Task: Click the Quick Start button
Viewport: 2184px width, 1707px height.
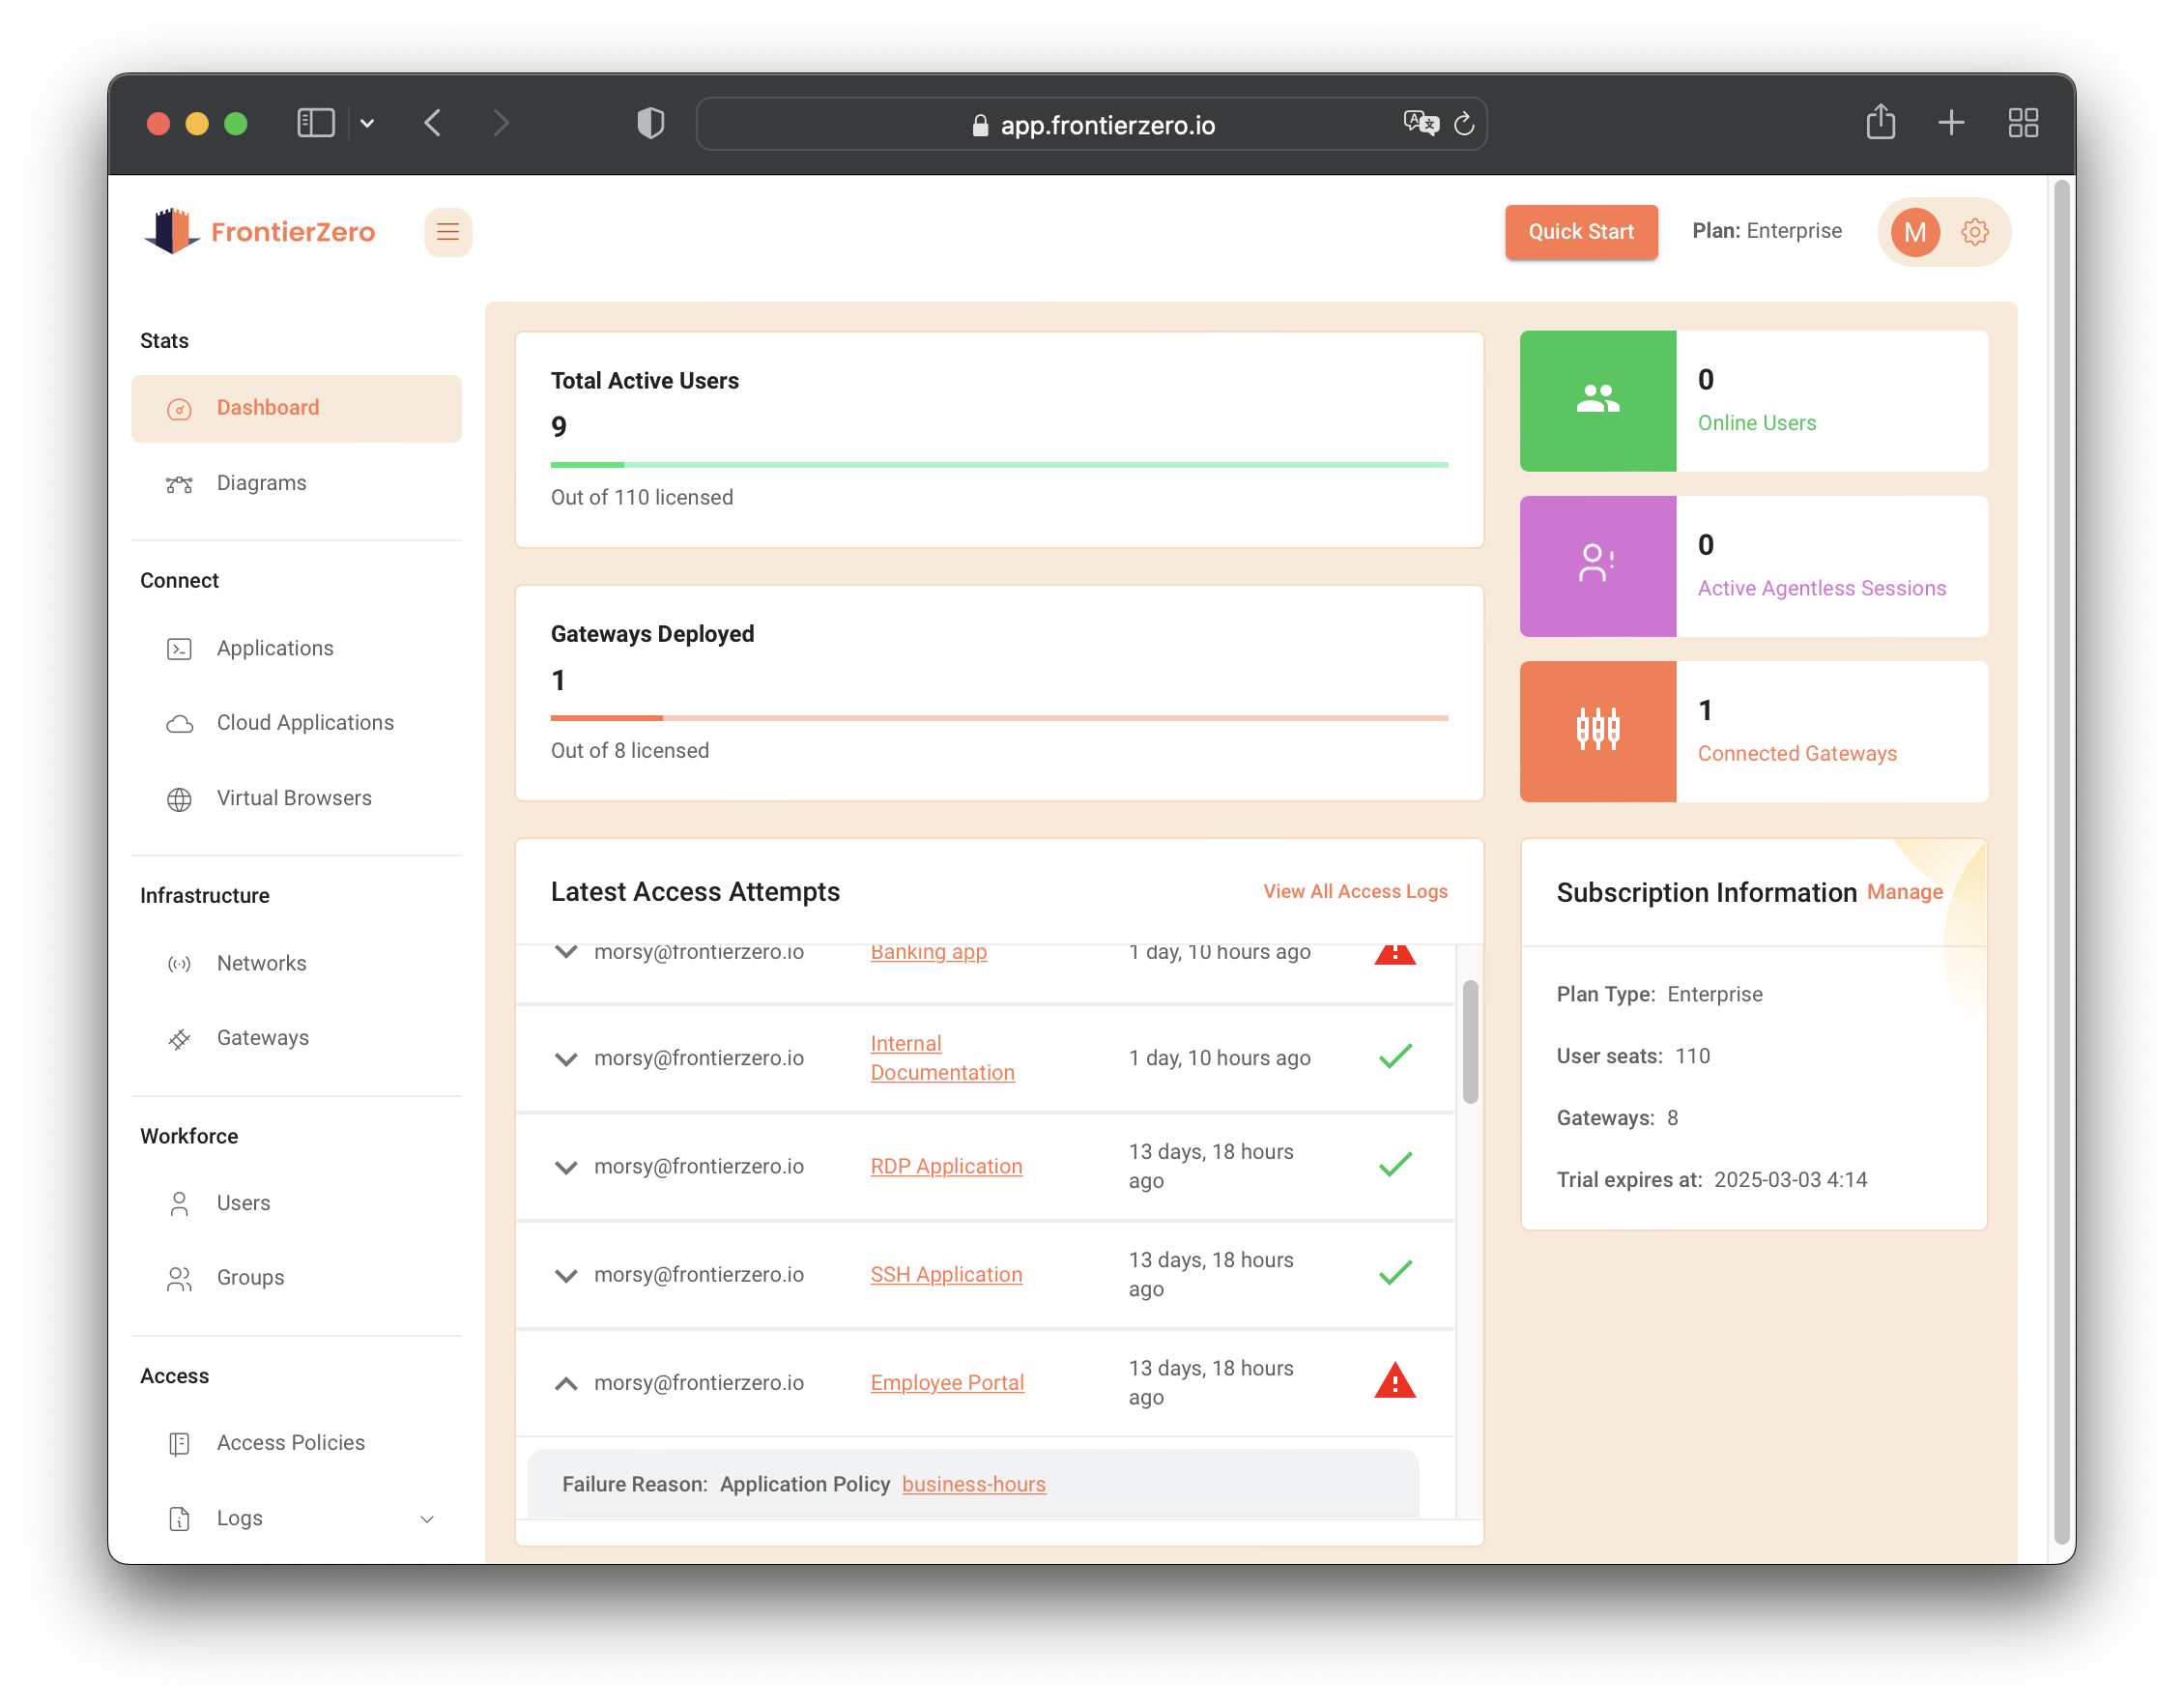Action: pyautogui.click(x=1581, y=232)
